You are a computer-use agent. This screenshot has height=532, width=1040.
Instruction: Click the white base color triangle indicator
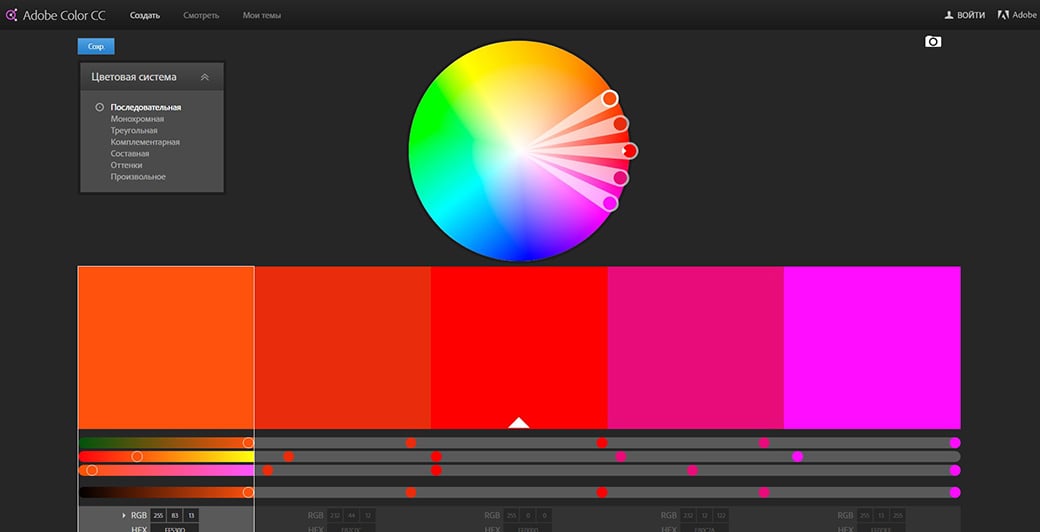point(518,422)
